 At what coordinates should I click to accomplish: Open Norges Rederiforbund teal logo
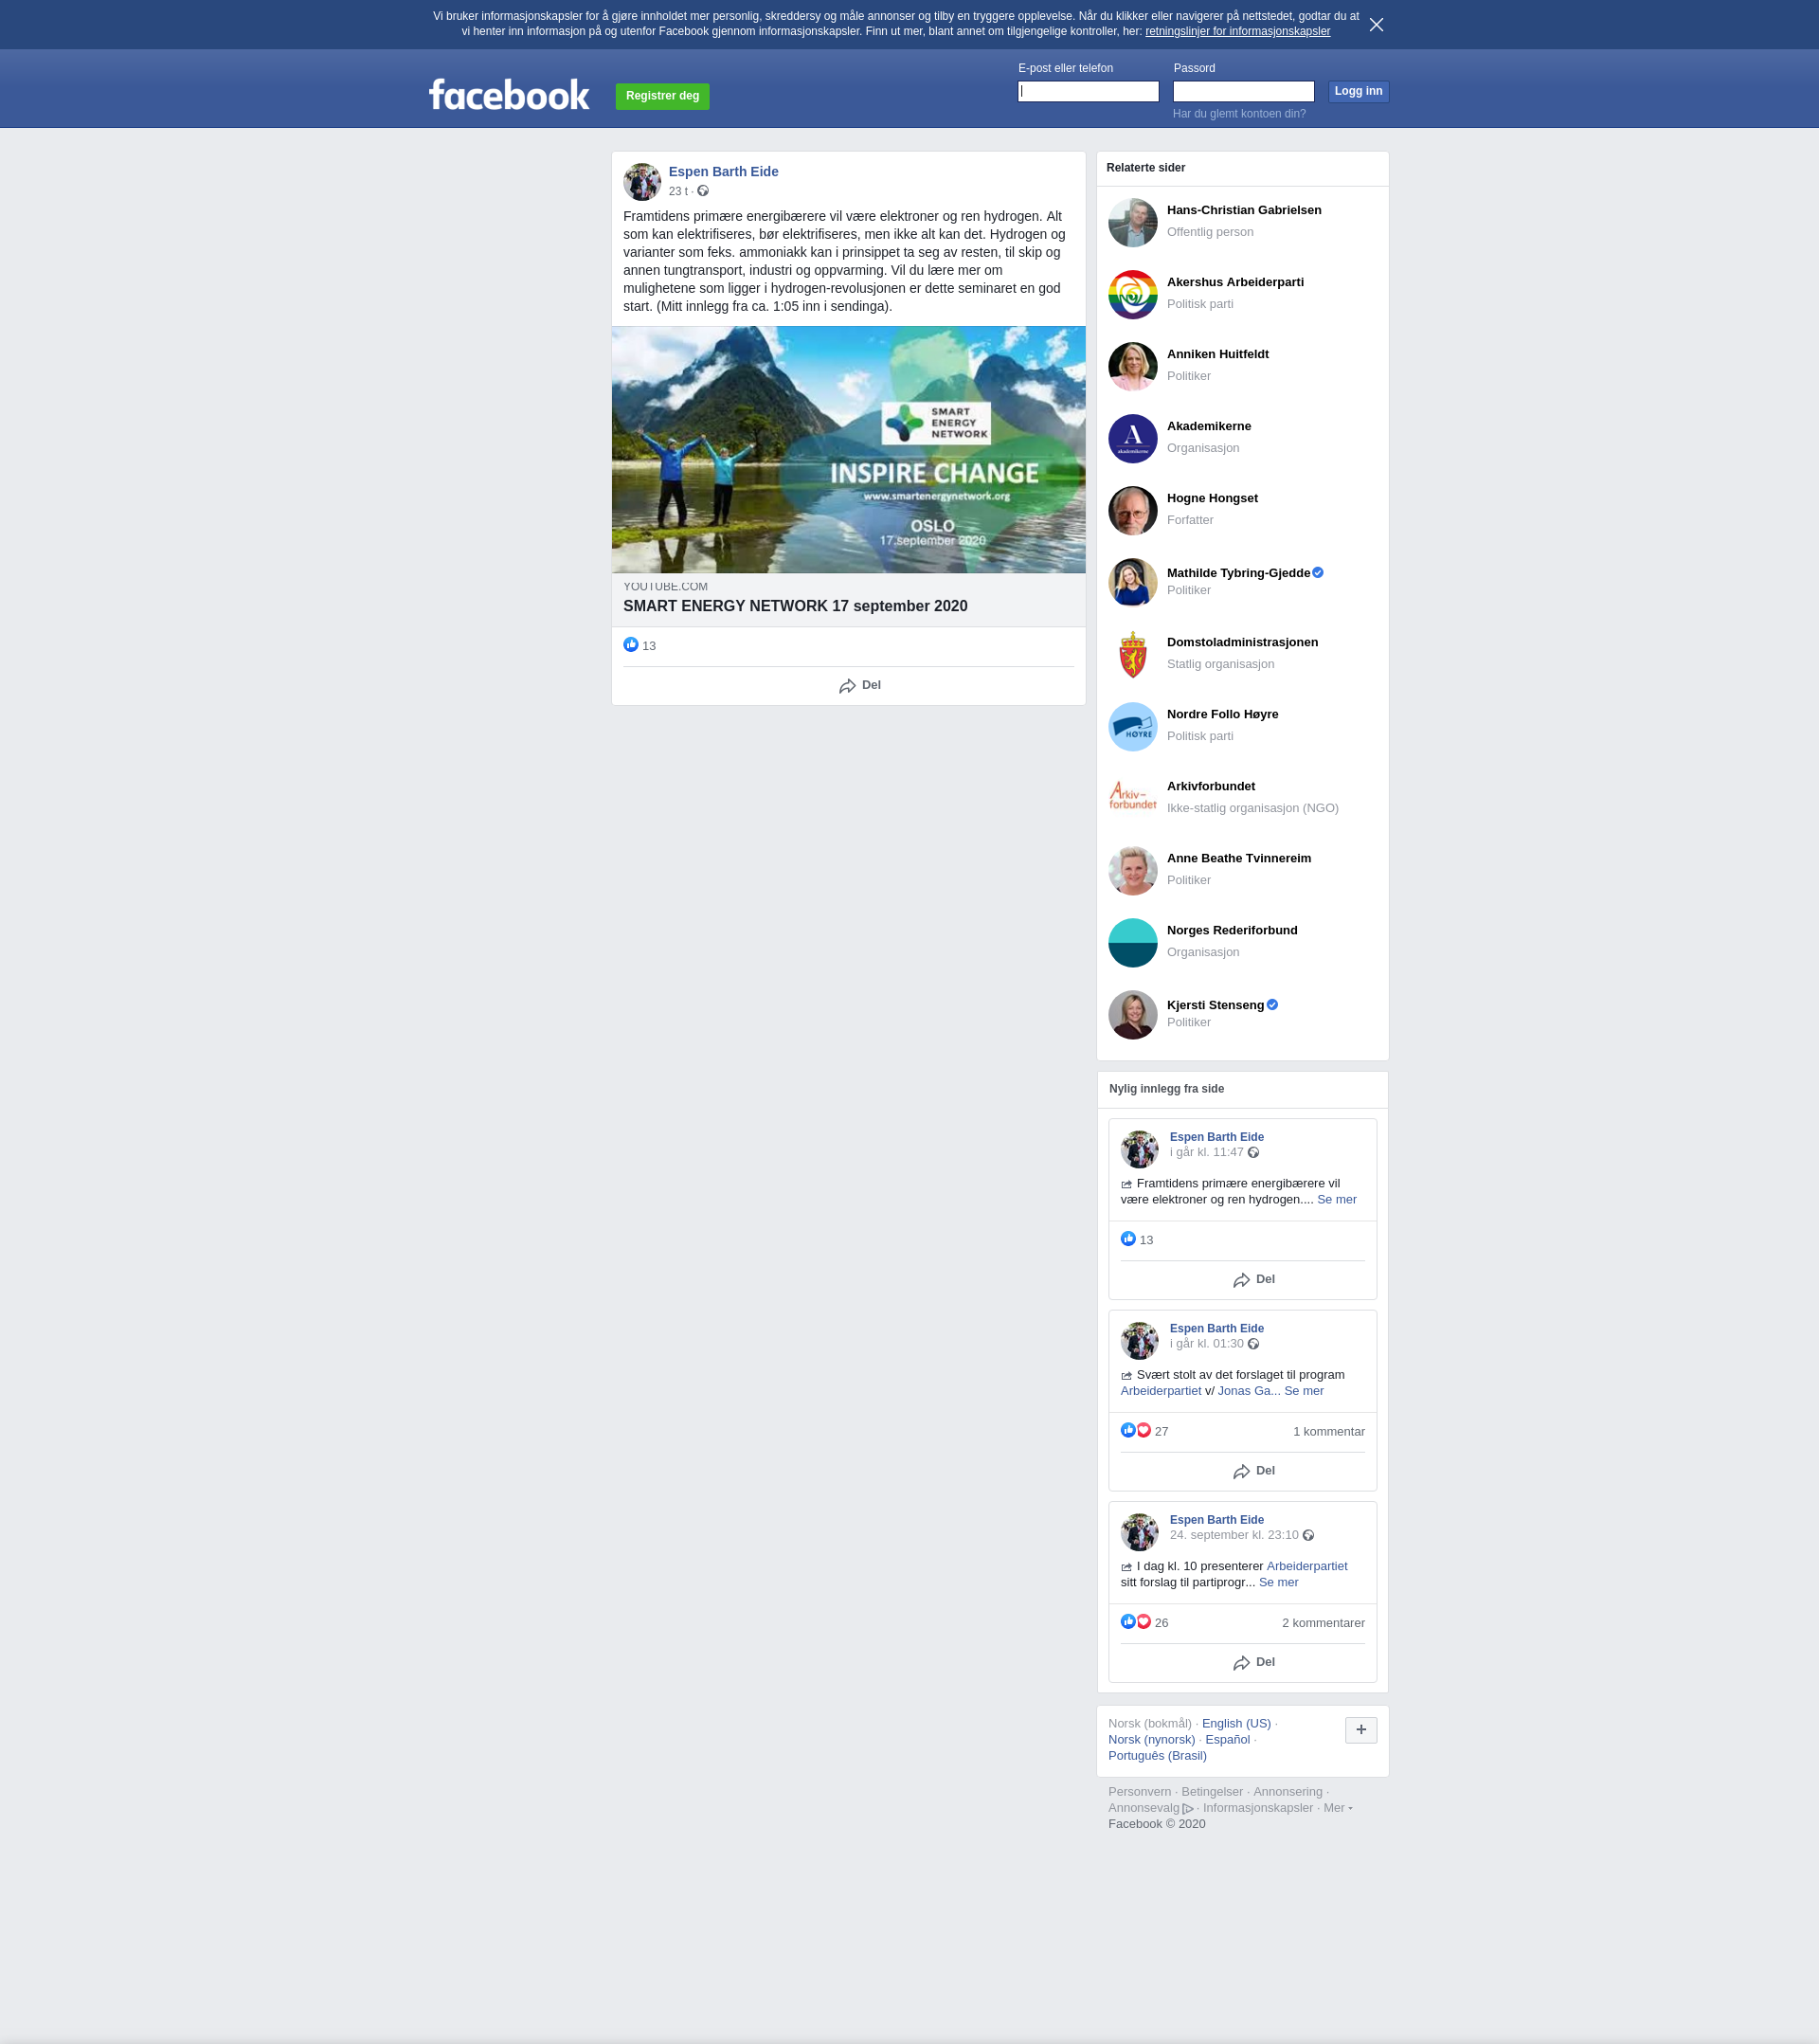(x=1132, y=942)
